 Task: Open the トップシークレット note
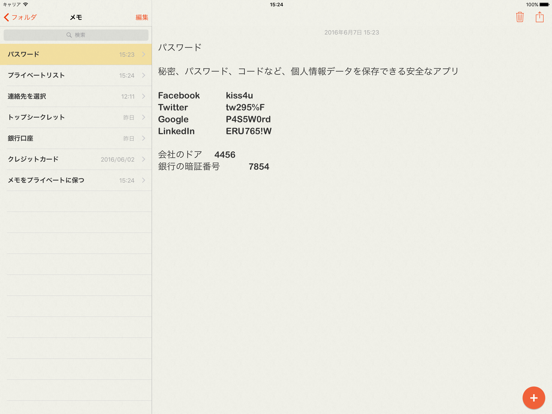tap(76, 117)
